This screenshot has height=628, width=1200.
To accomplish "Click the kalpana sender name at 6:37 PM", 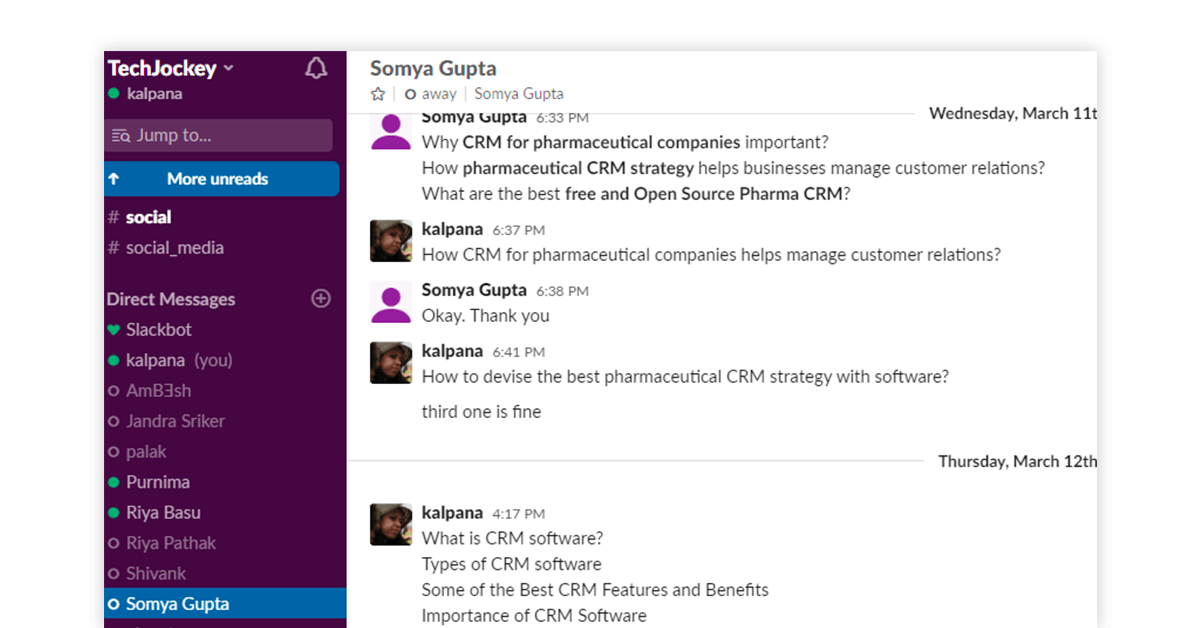I will point(452,229).
